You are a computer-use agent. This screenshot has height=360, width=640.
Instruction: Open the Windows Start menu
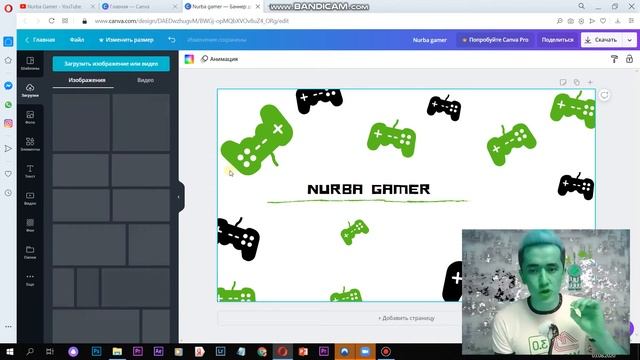(9, 351)
